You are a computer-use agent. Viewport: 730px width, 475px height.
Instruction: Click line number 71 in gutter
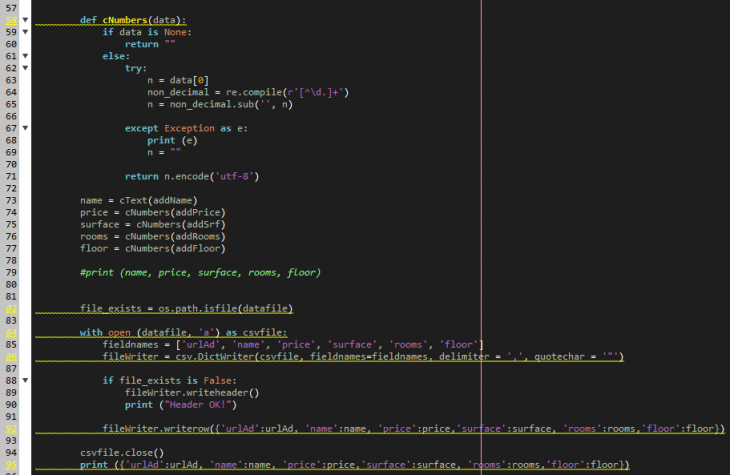(x=10, y=176)
